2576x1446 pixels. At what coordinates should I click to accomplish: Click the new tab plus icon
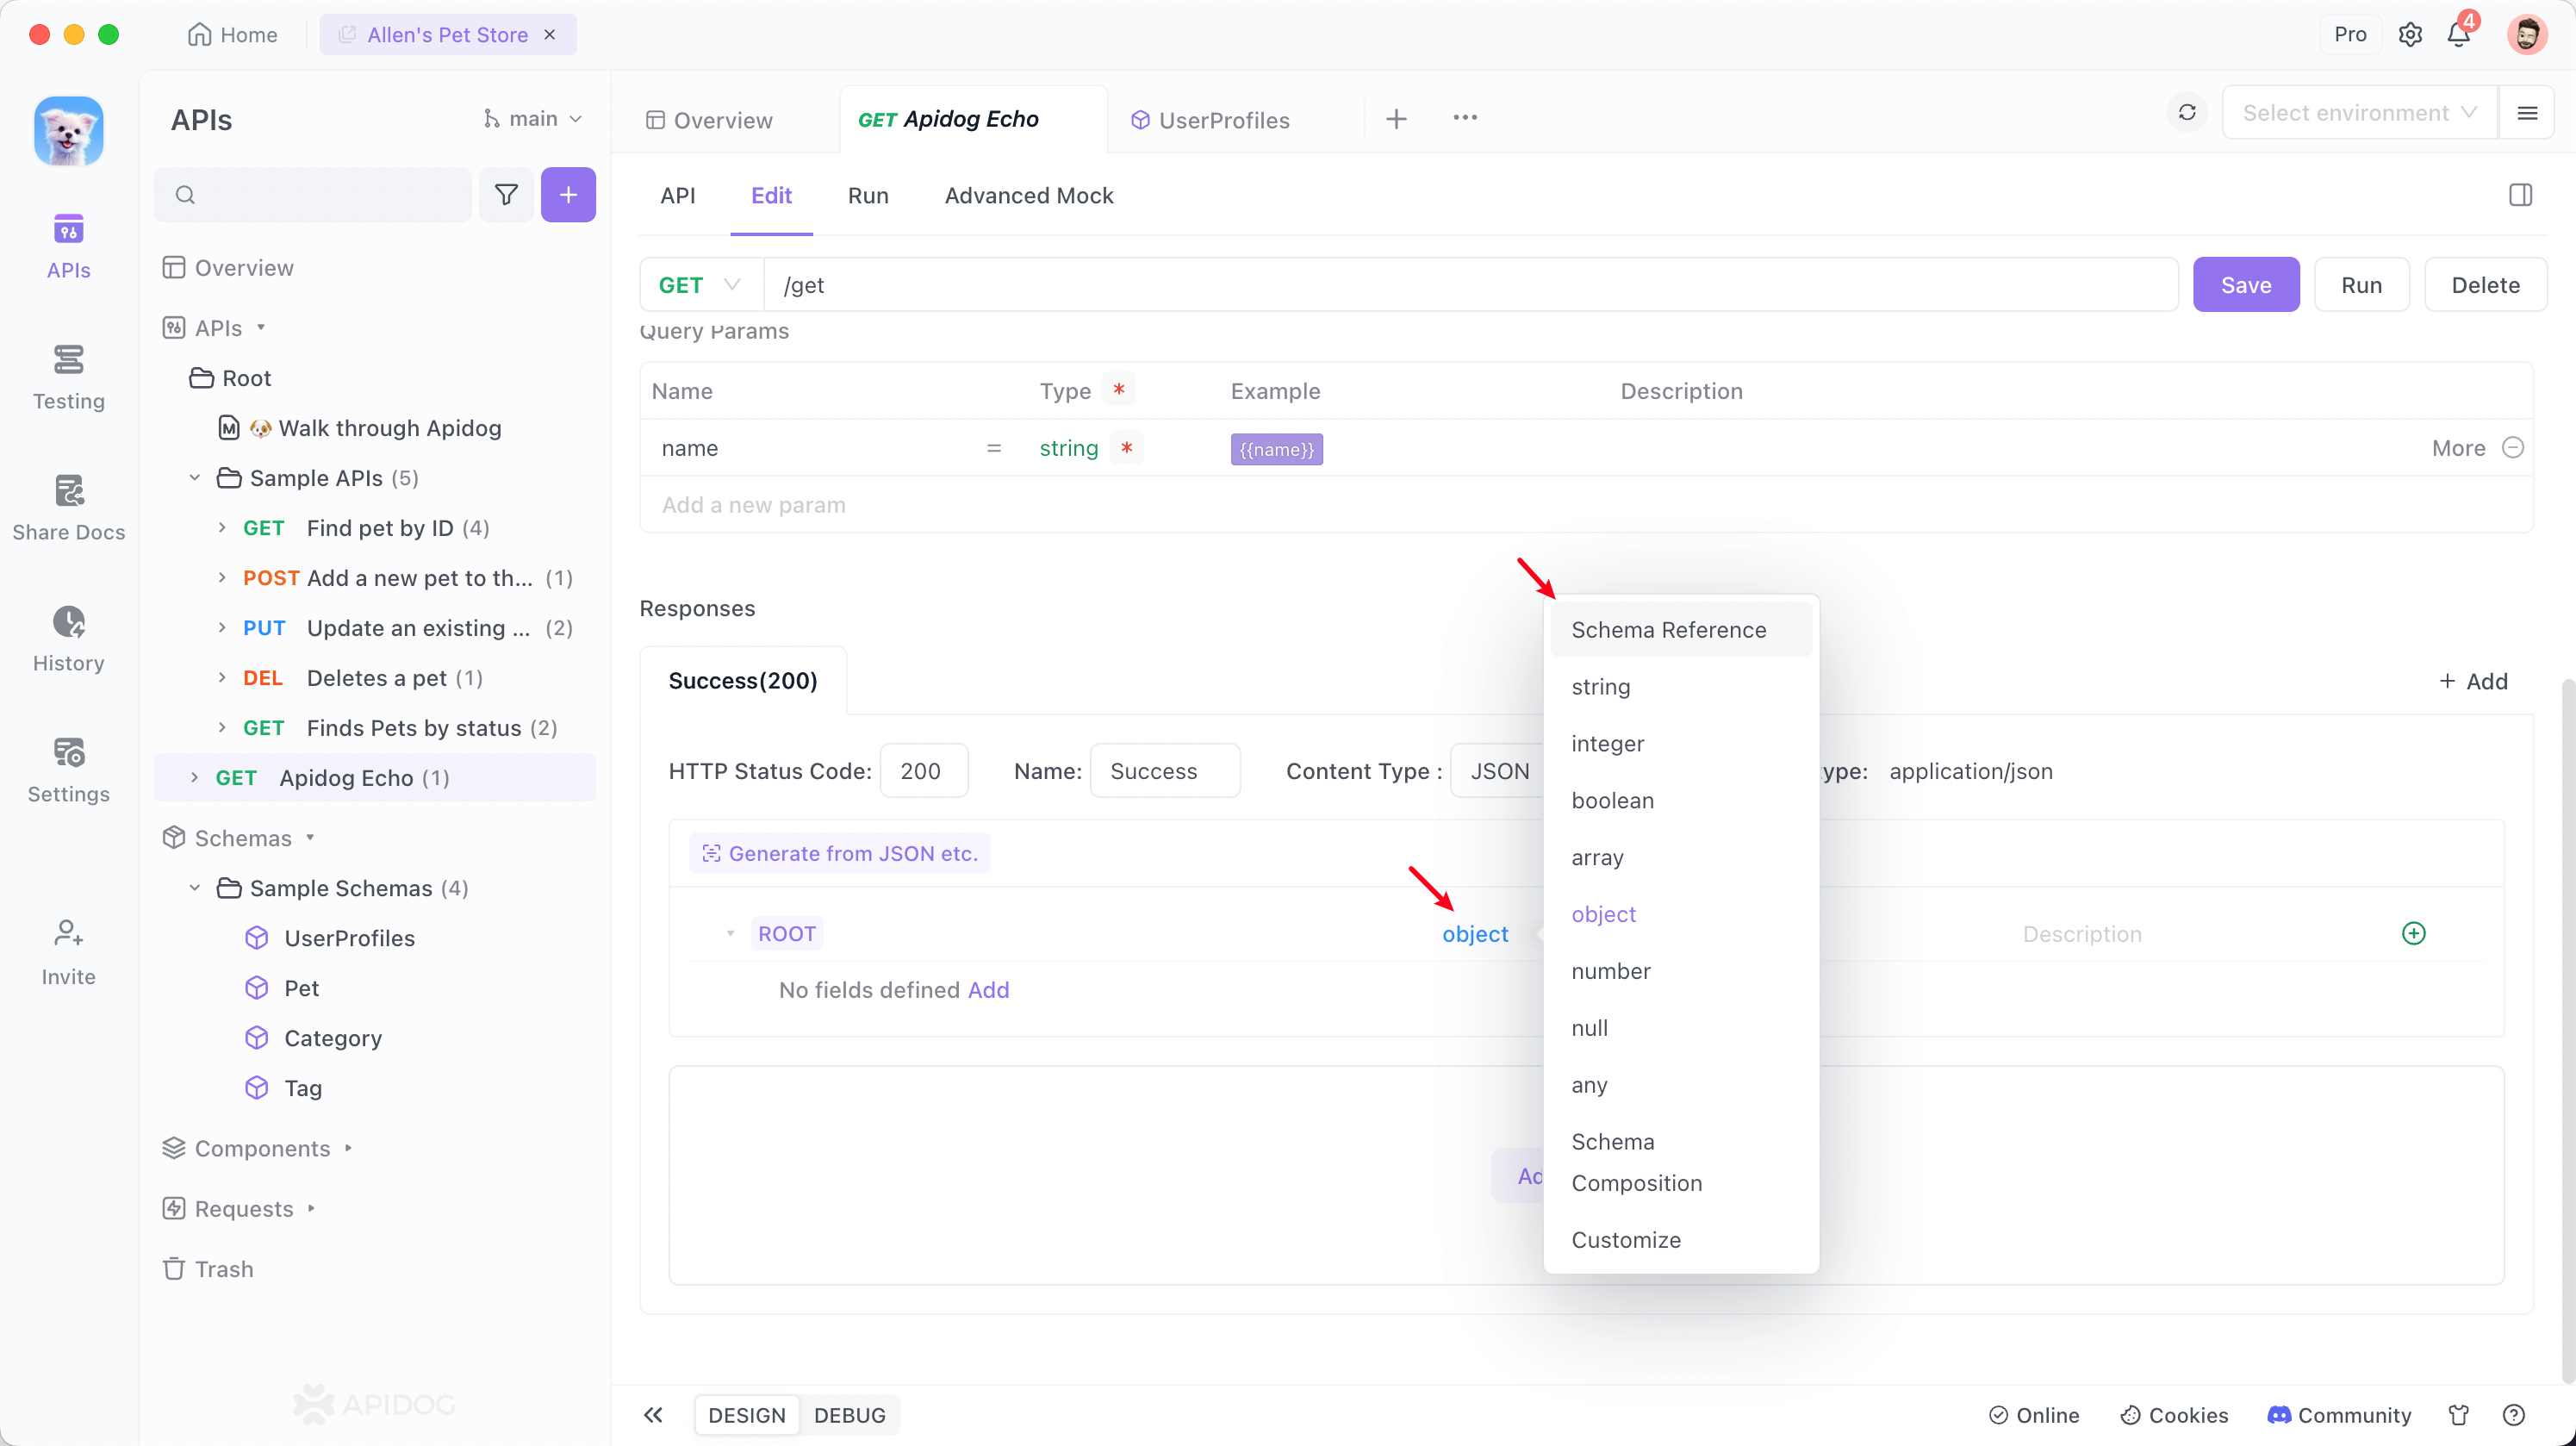click(1396, 119)
